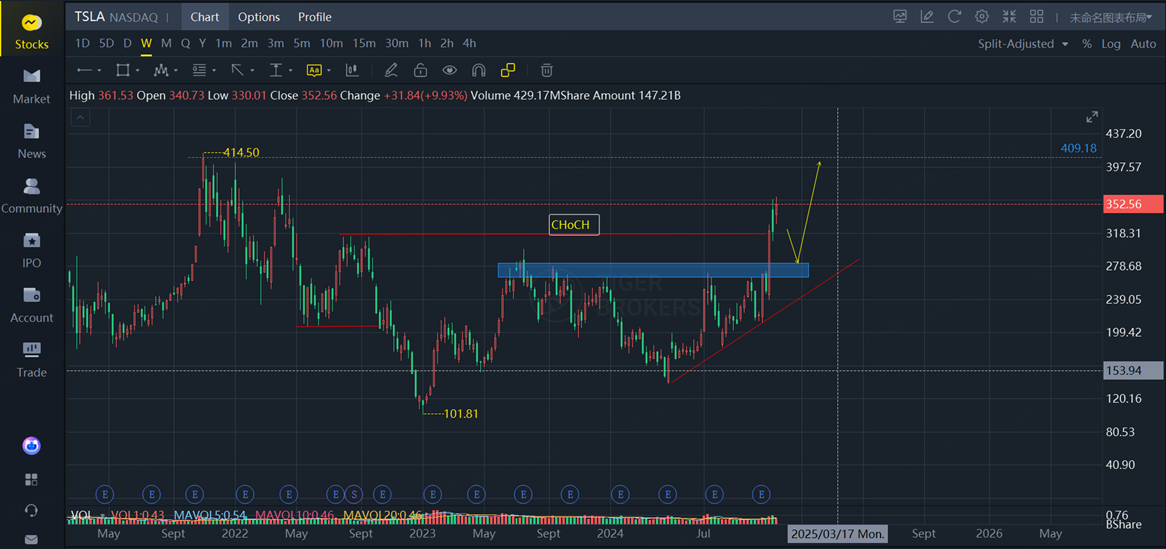This screenshot has height=549, width=1166.
Task: Open the multi-chart grid layout icon
Action: tap(1037, 16)
